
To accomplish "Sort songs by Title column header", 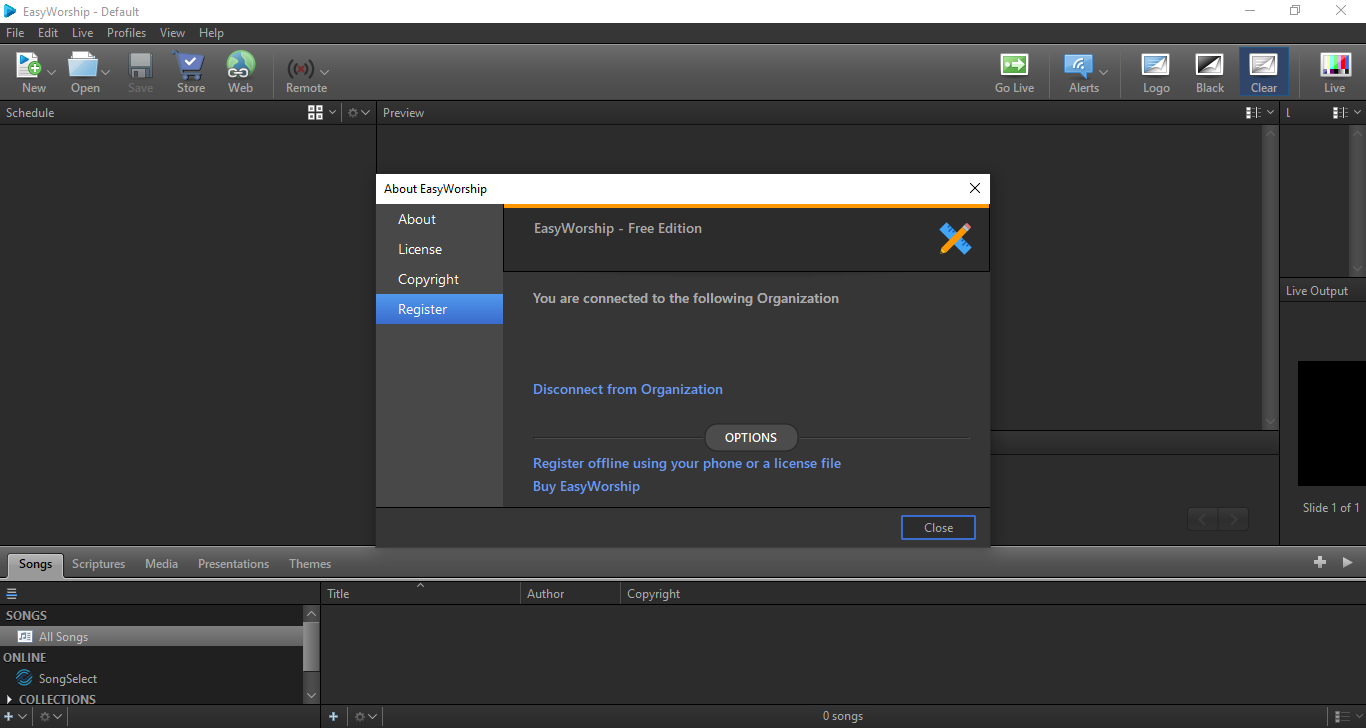I will click(420, 593).
